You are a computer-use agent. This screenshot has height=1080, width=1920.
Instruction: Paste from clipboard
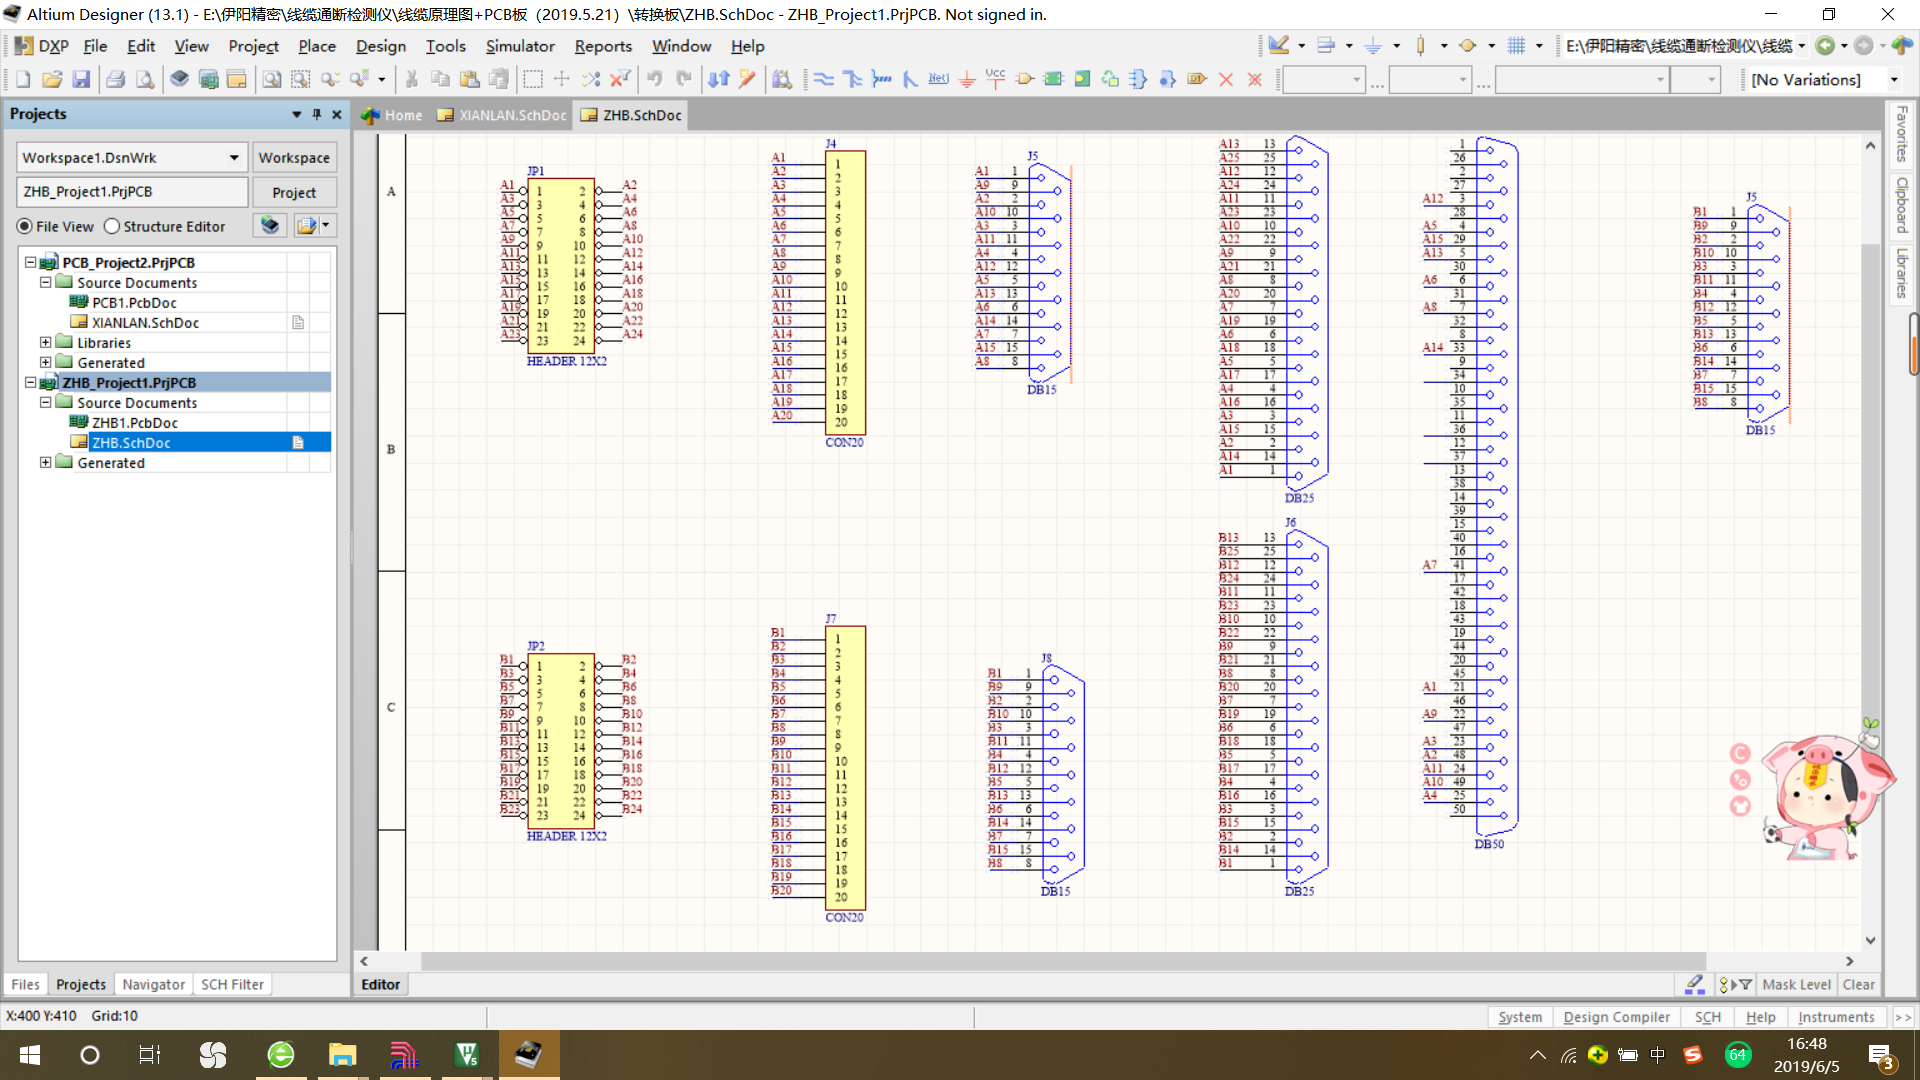(x=469, y=79)
